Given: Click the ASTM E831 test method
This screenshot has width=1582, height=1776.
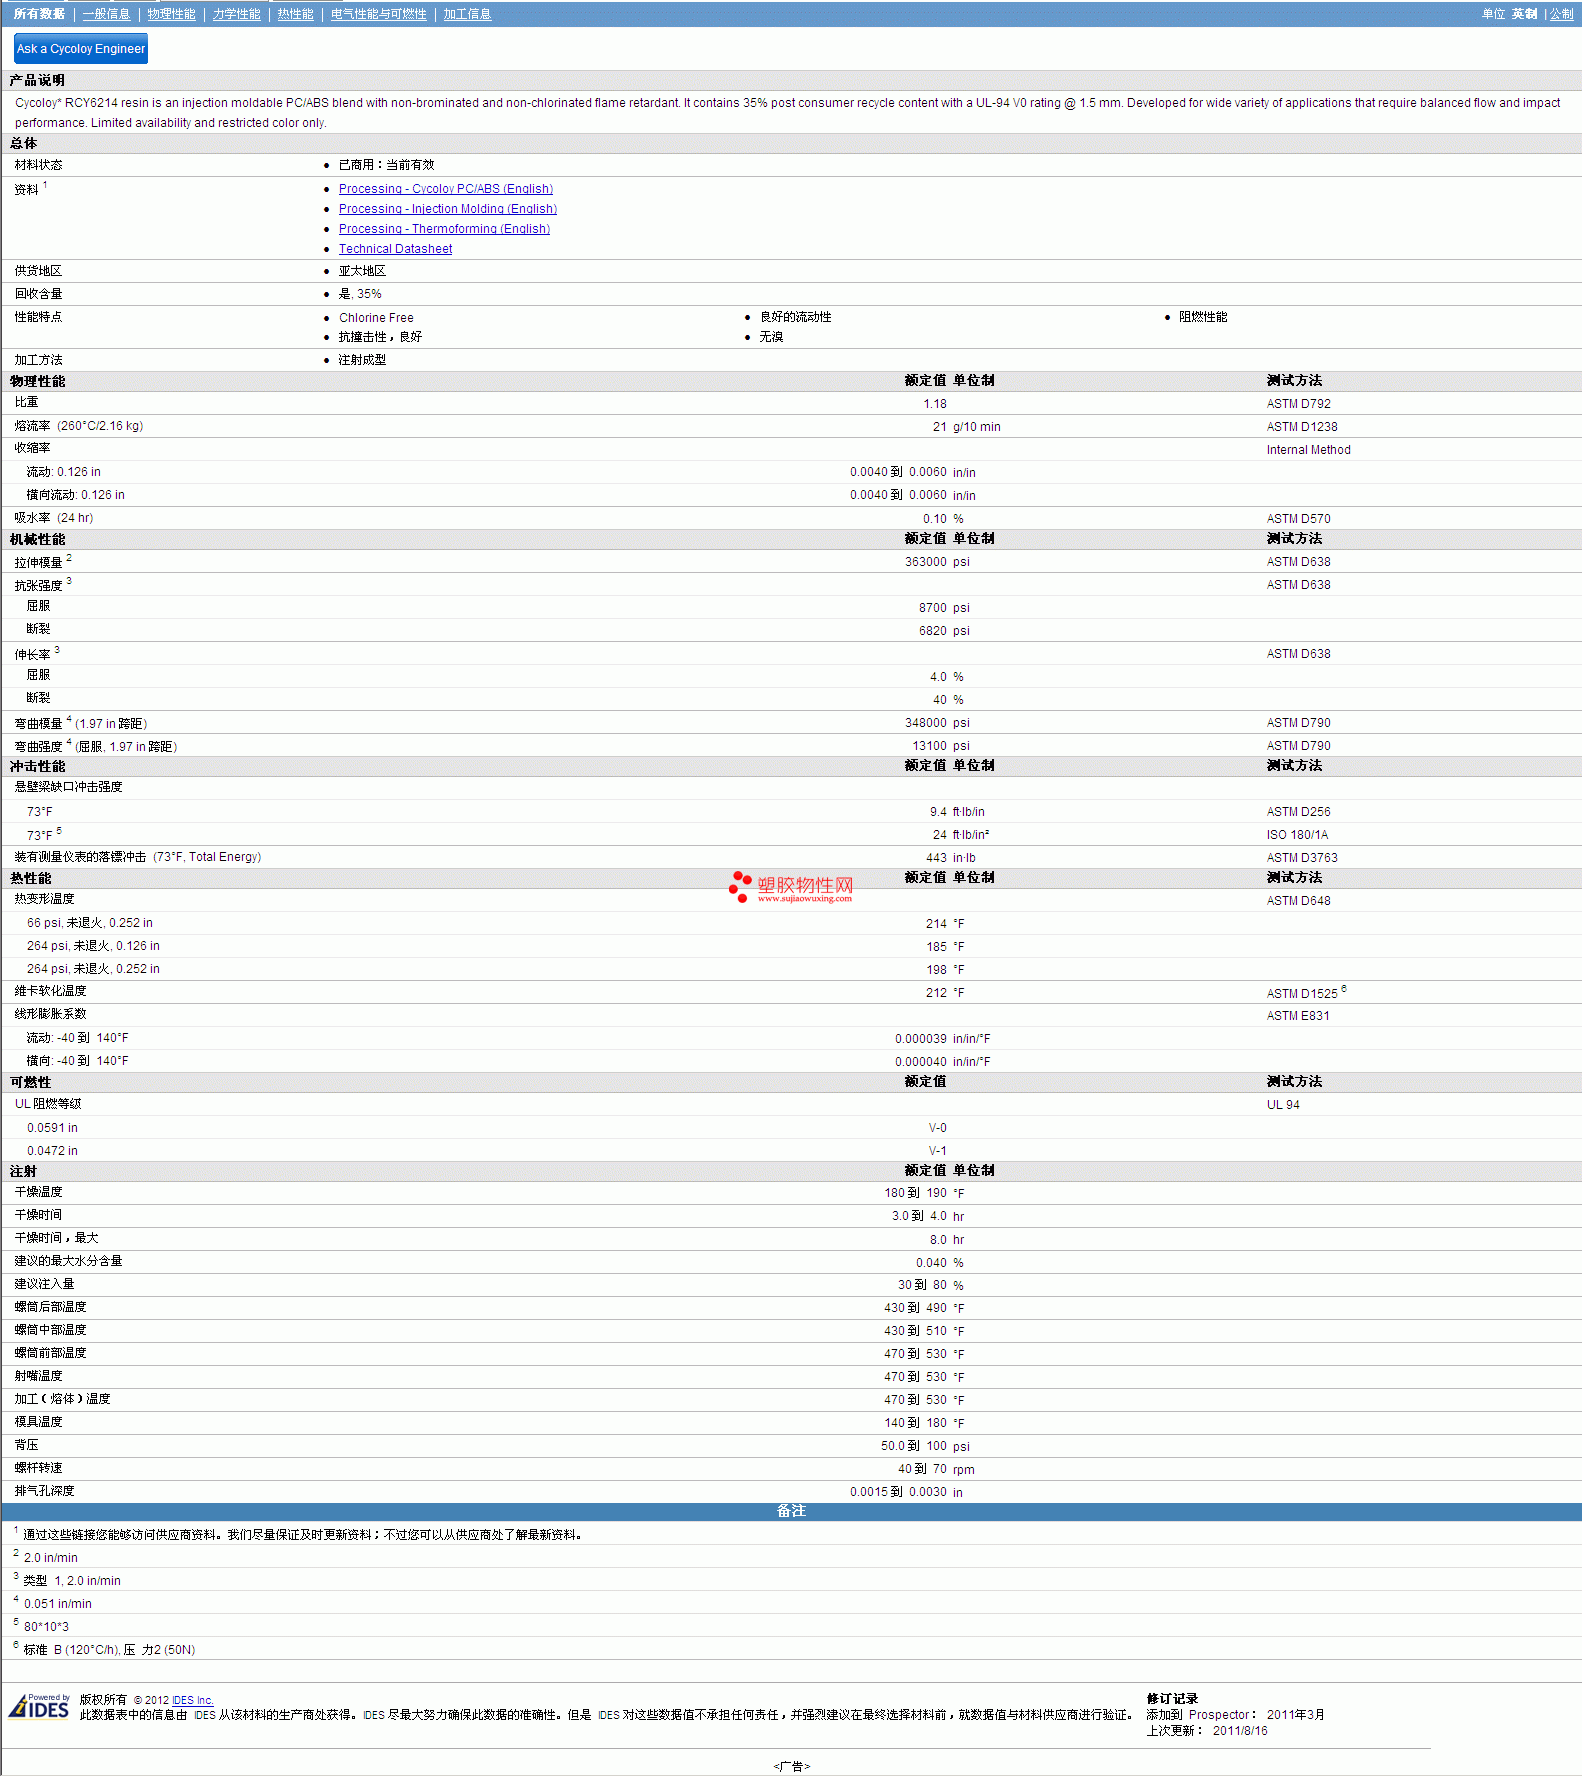Looking at the screenshot, I should (1298, 1016).
